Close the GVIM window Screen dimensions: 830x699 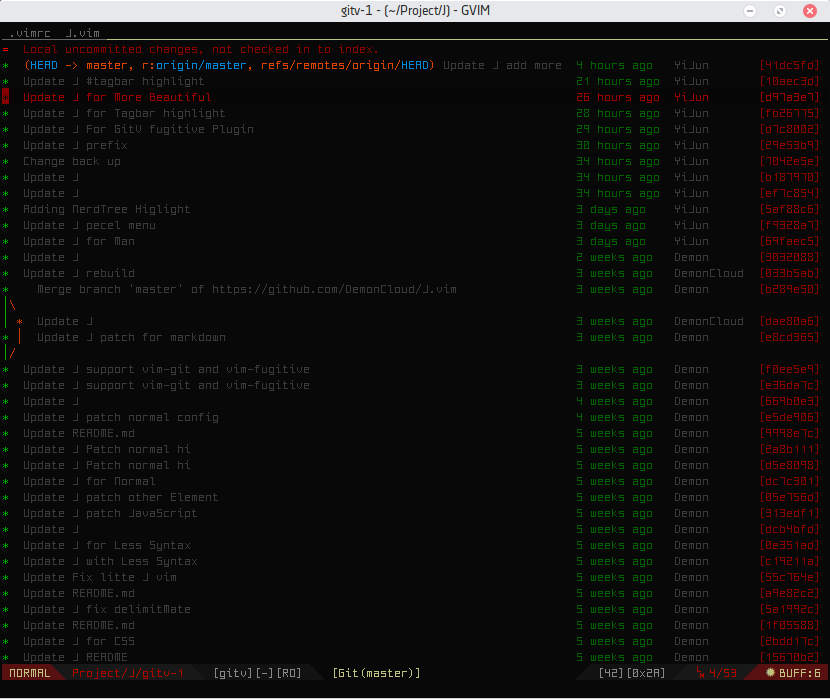click(810, 11)
